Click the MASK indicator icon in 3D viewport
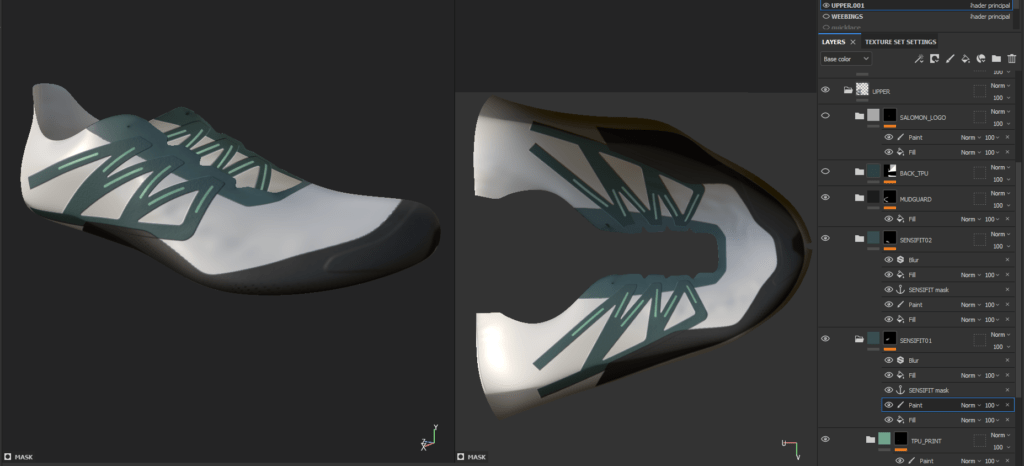1024x466 pixels. click(7, 457)
